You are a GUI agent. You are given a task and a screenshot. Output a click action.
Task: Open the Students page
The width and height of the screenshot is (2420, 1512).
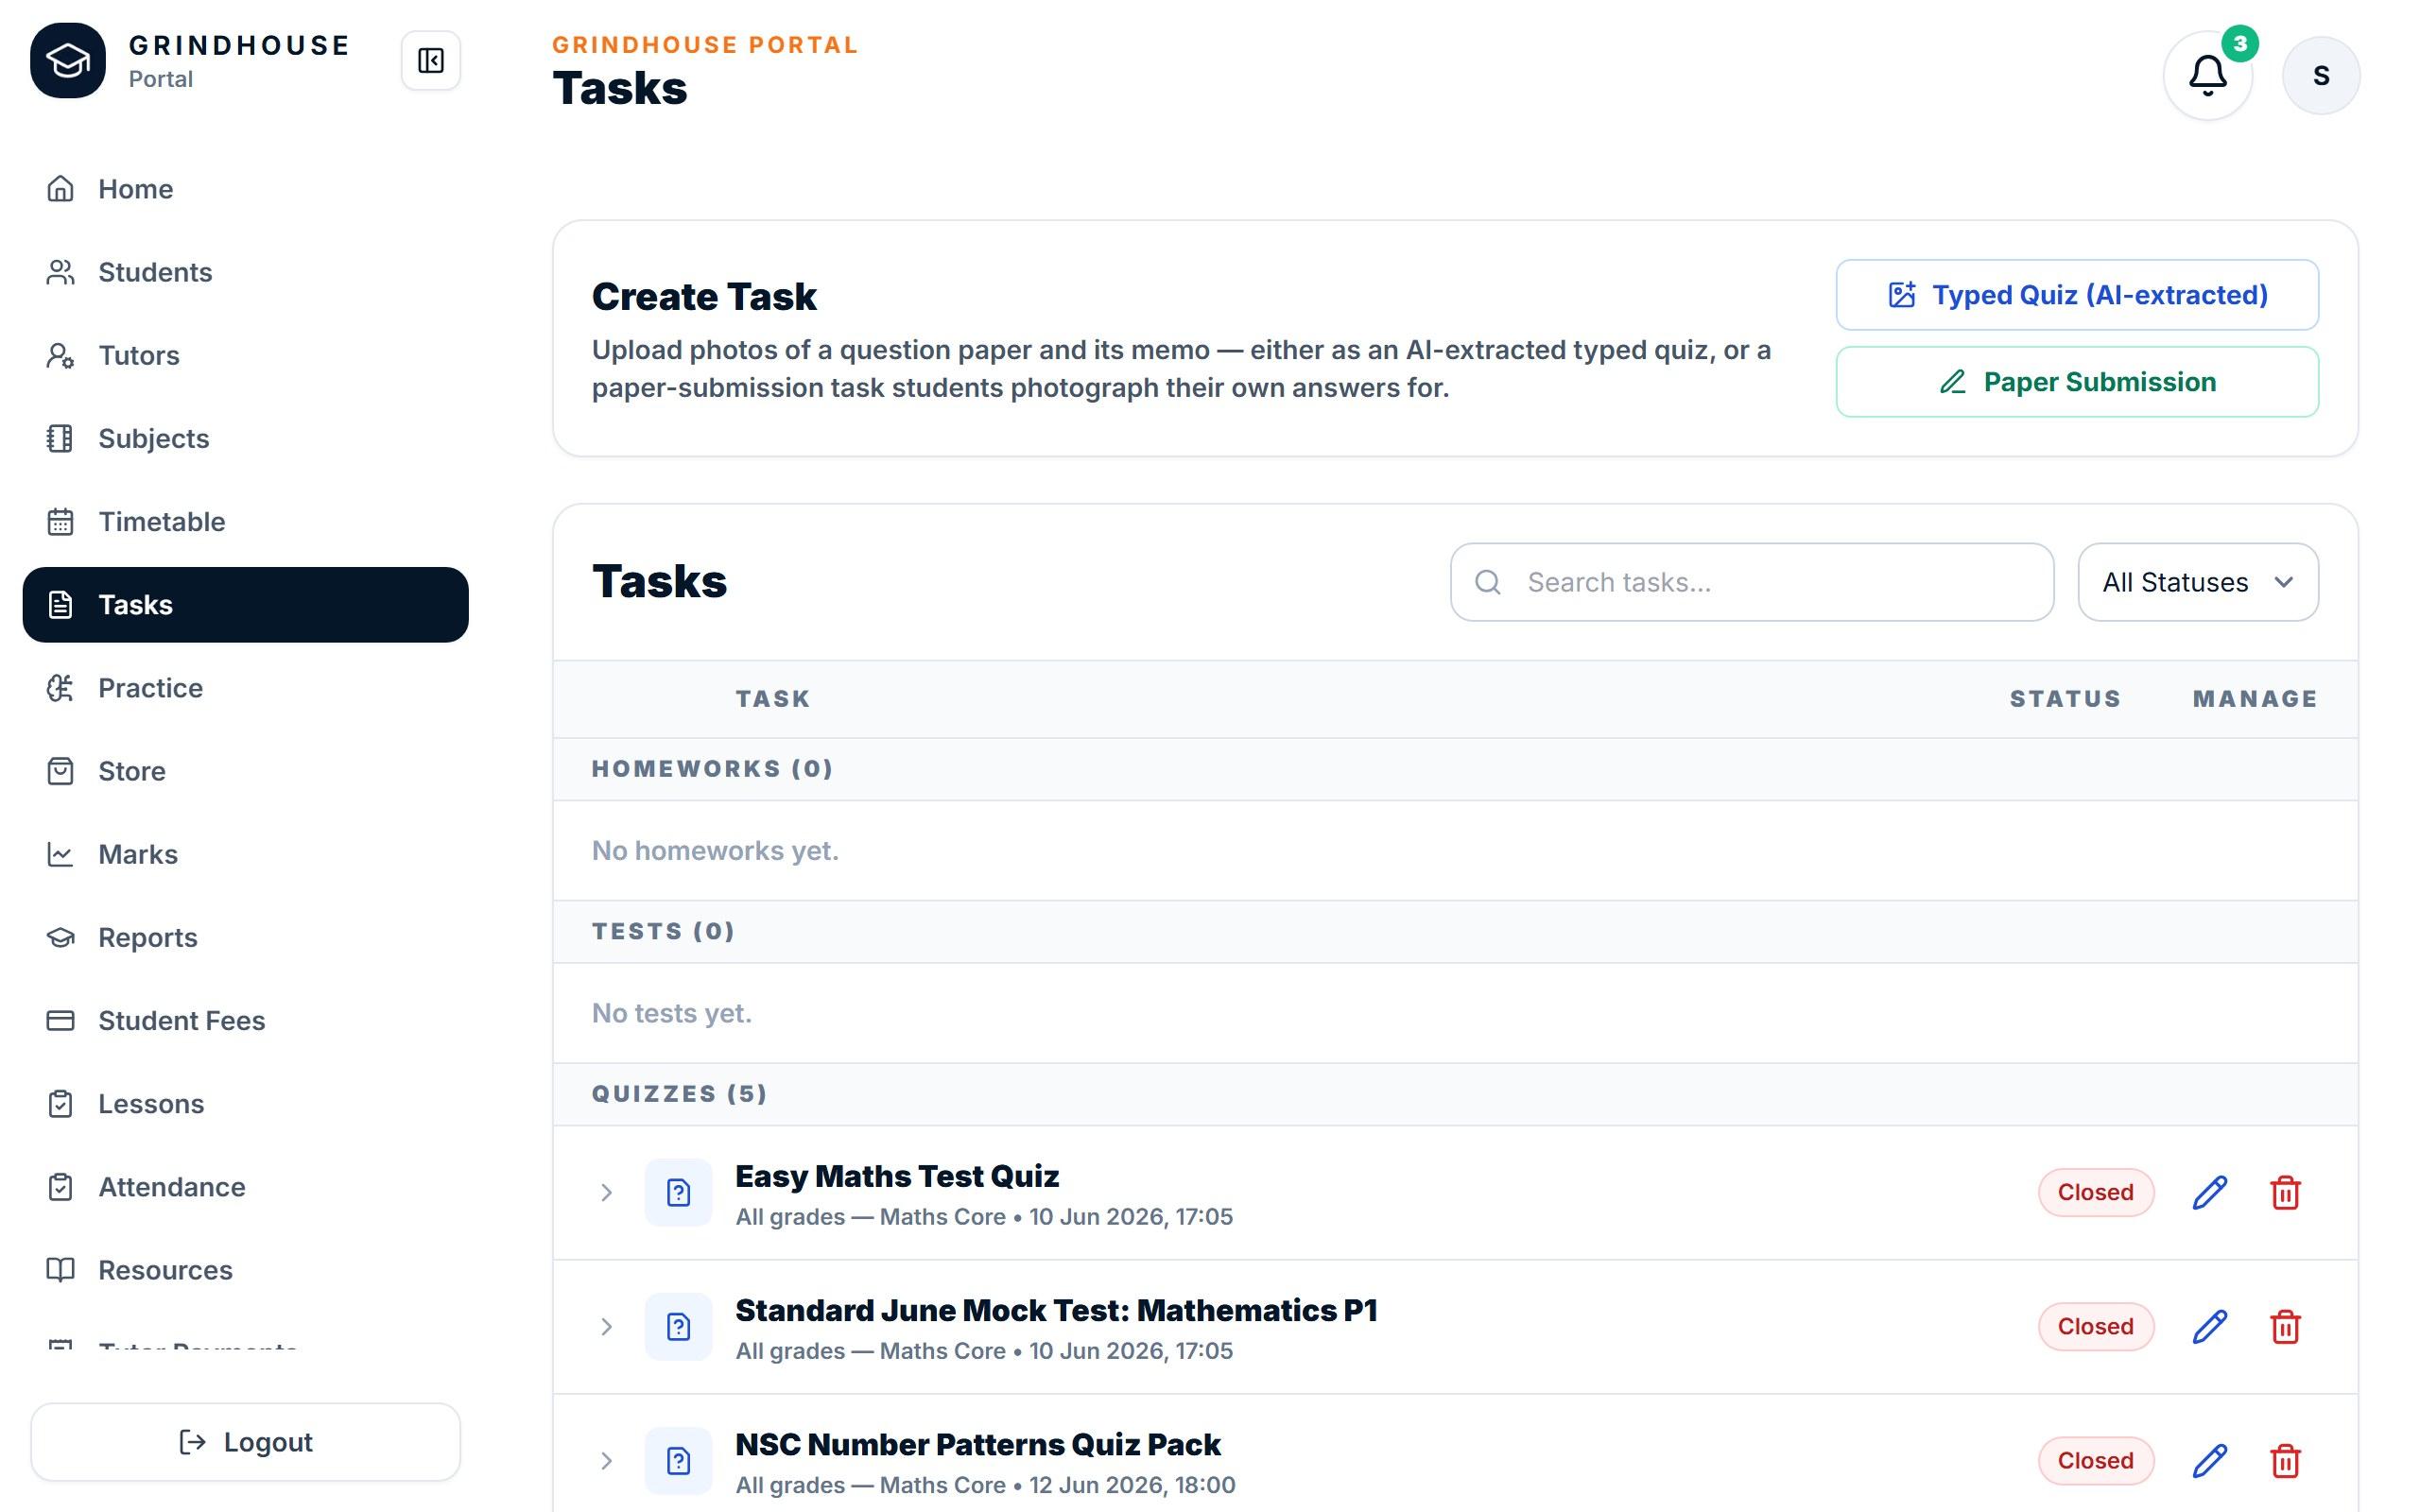click(x=245, y=272)
